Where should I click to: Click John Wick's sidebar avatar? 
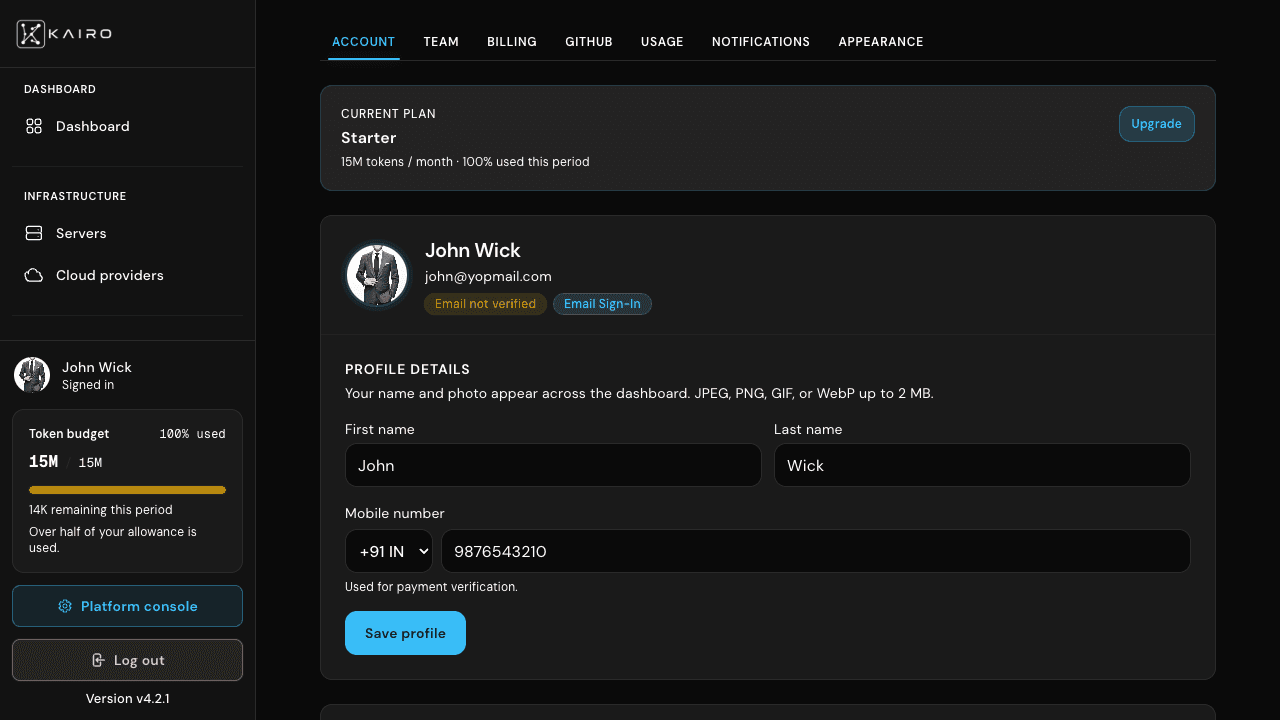(32, 375)
